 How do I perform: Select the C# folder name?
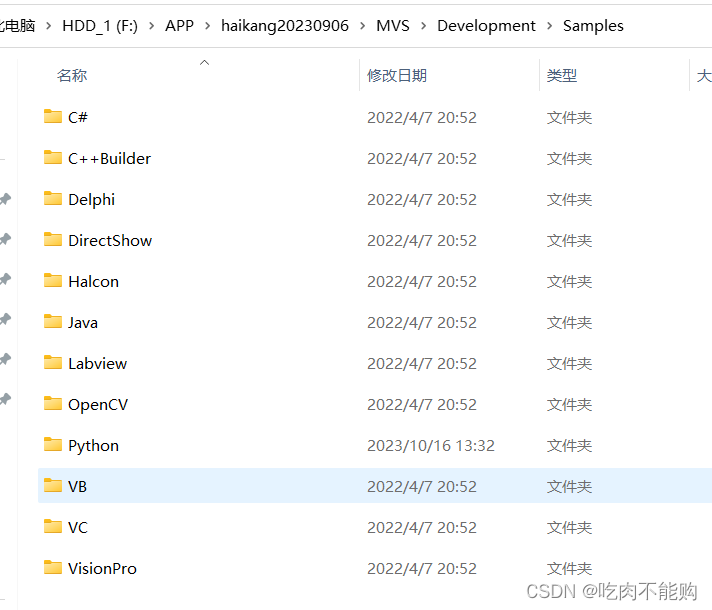point(78,118)
